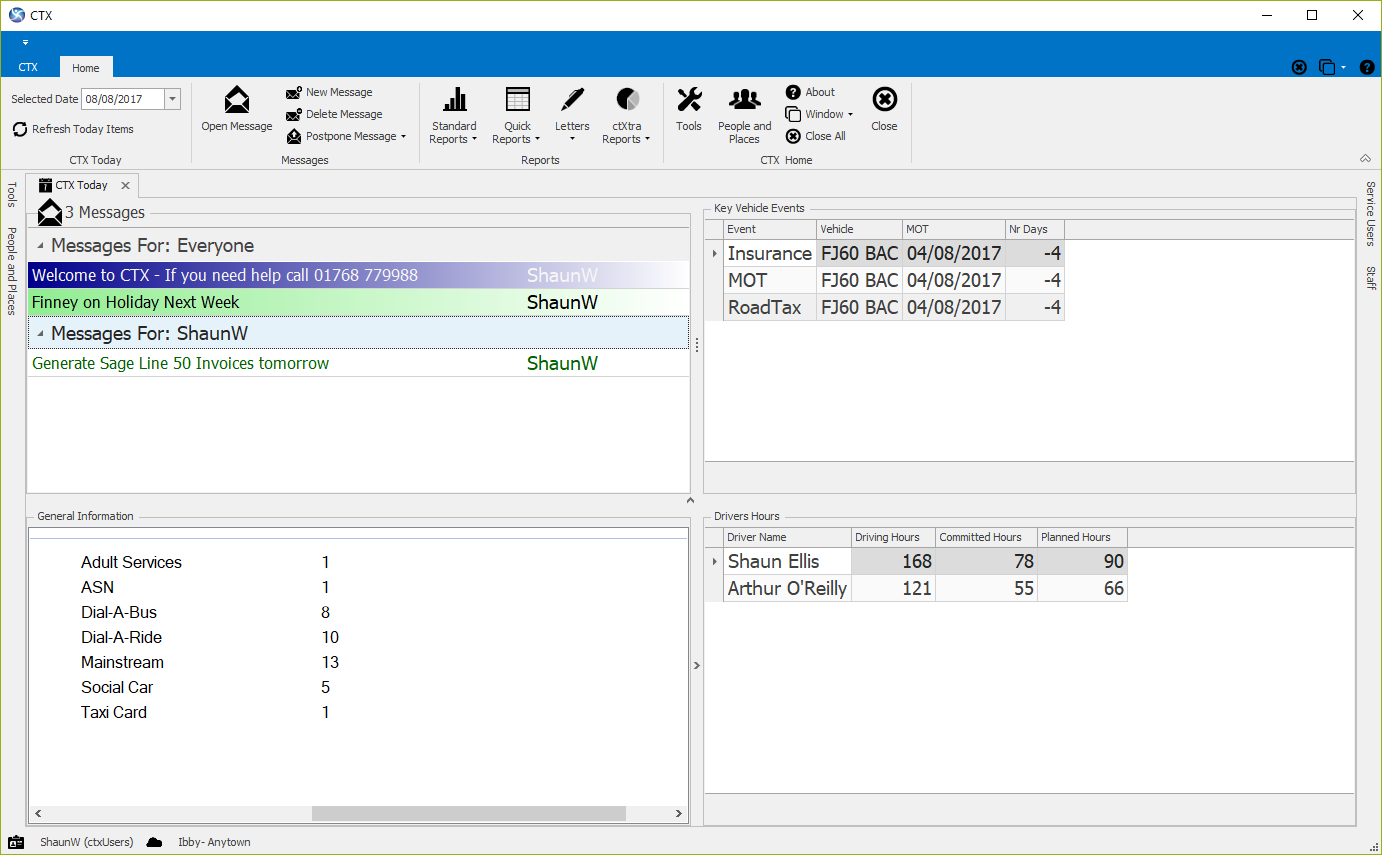Sort by Driving Hours column header
The height and width of the screenshot is (855, 1382).
coord(893,537)
